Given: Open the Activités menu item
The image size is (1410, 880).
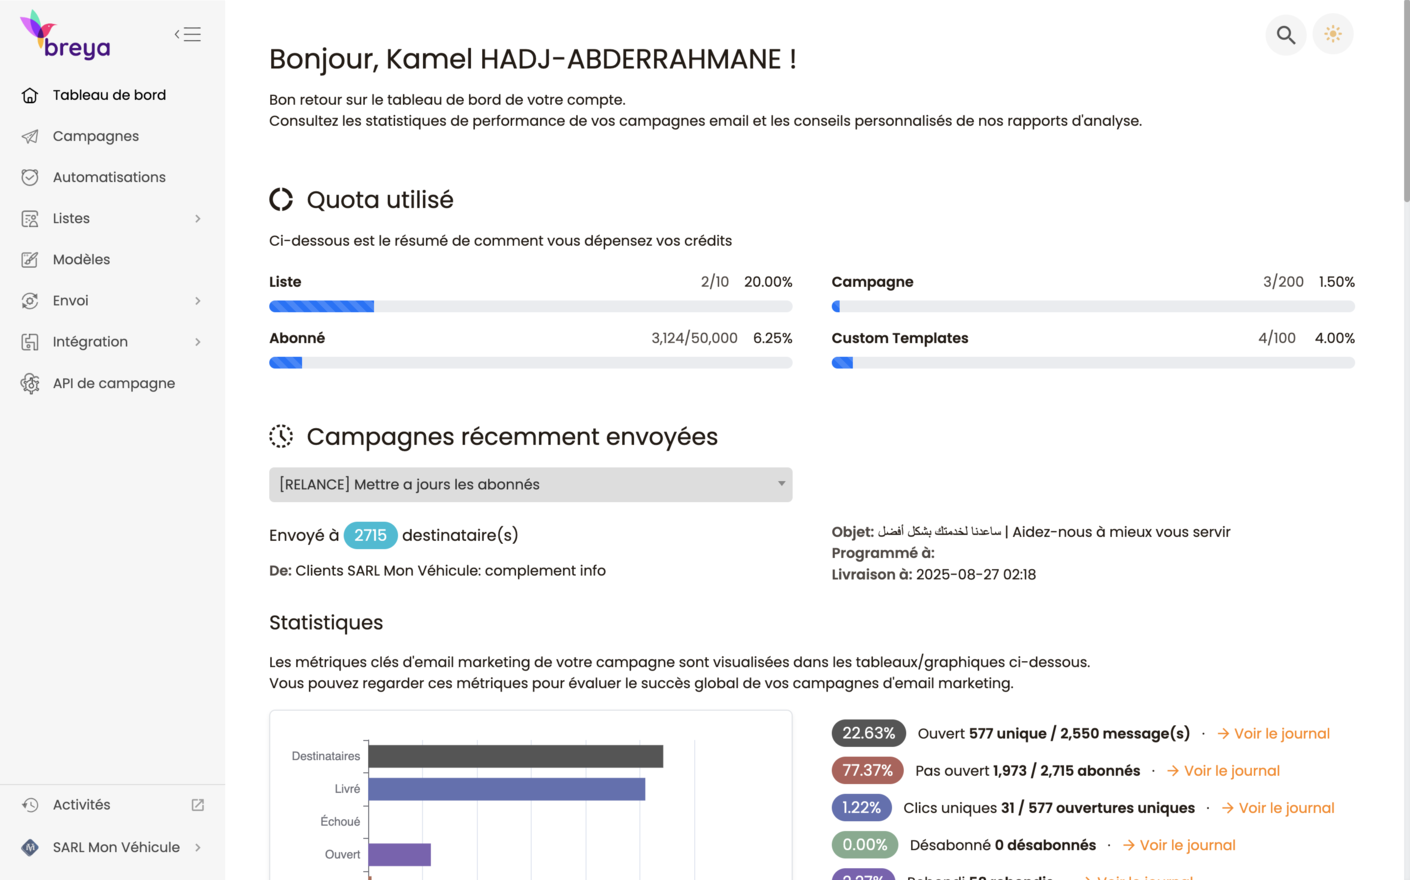Looking at the screenshot, I should (82, 805).
